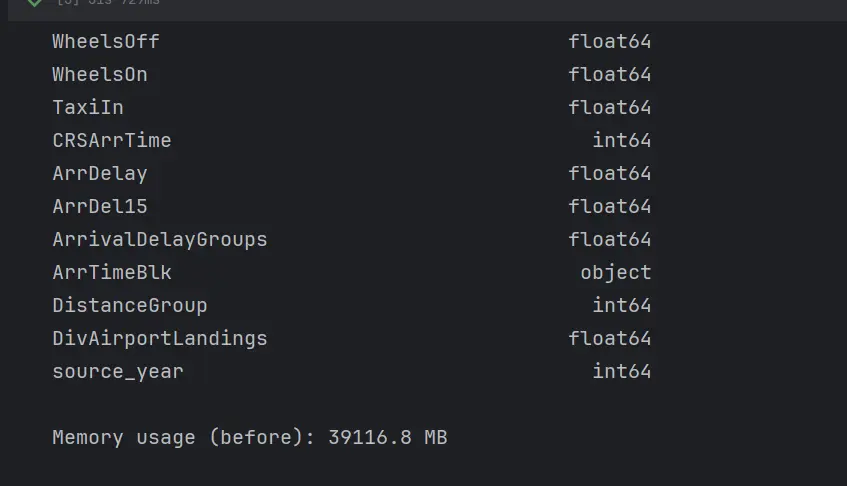847x486 pixels.
Task: Click the int64 dtype beside source_year
Action: pyautogui.click(x=622, y=371)
